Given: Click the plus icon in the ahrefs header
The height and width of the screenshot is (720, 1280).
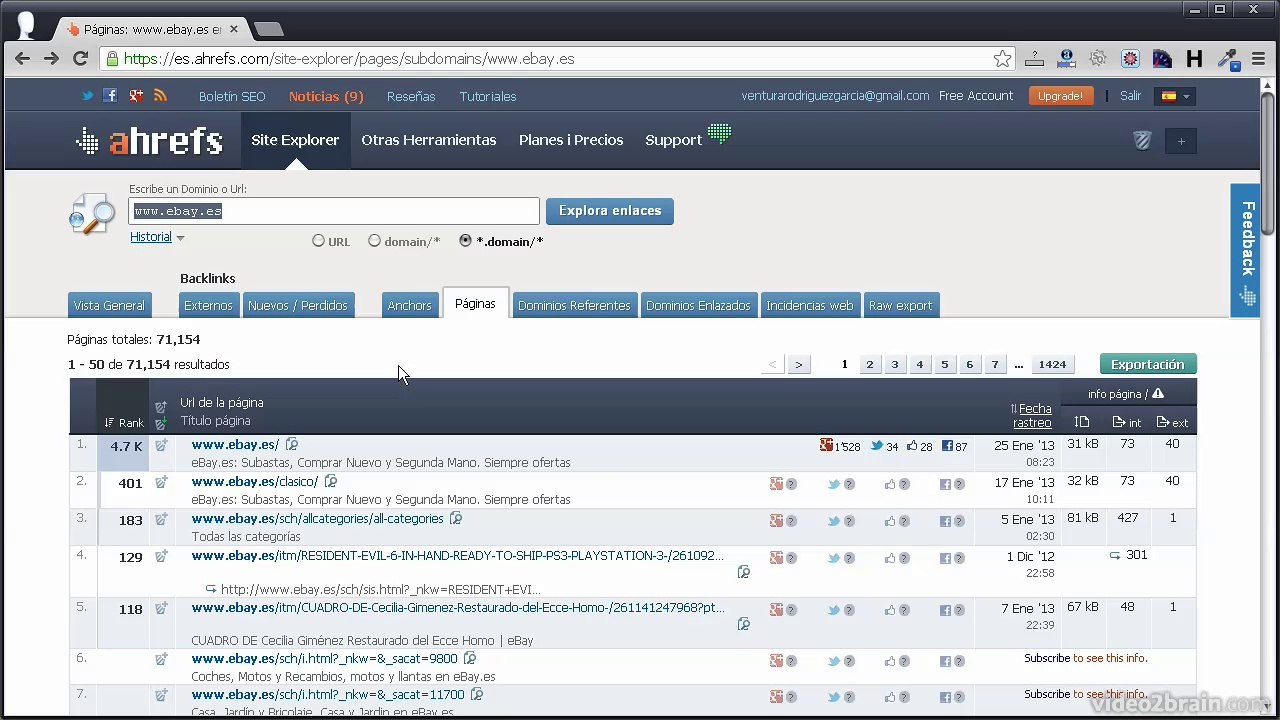Looking at the screenshot, I should 1181,141.
